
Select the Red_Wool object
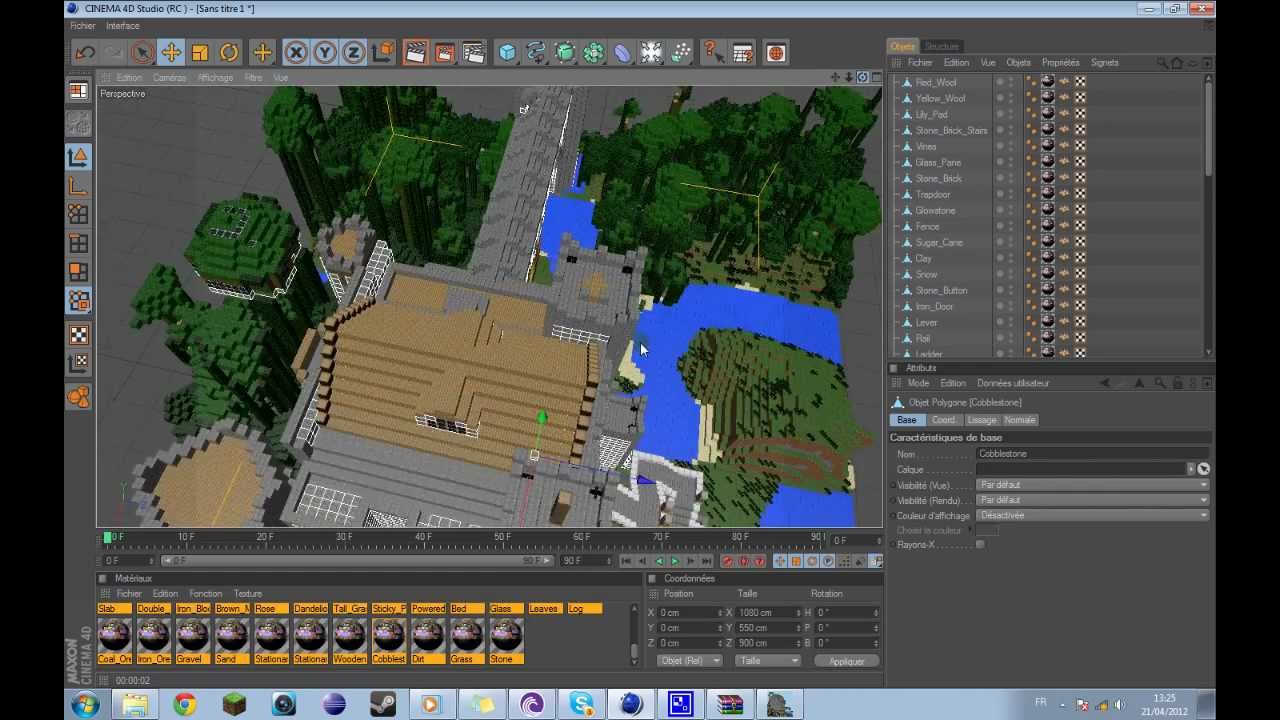pos(936,82)
